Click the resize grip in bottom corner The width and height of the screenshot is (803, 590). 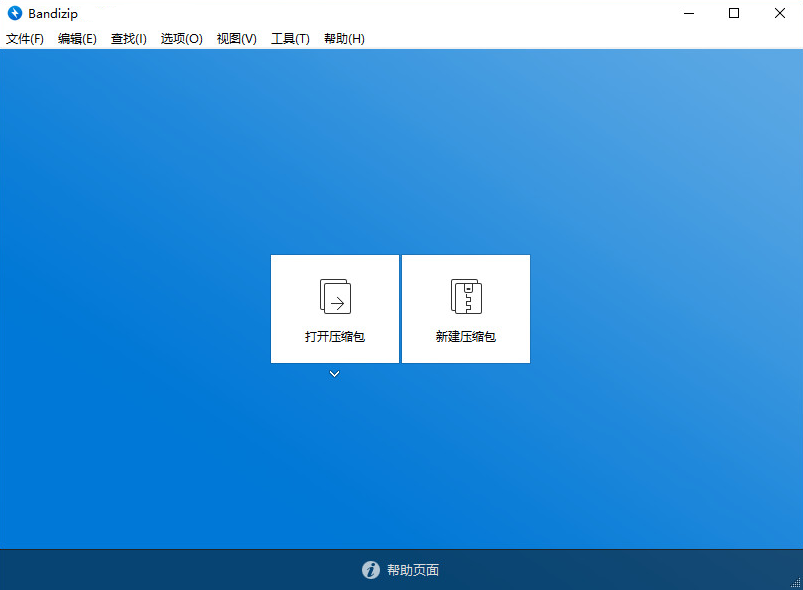coord(796,583)
